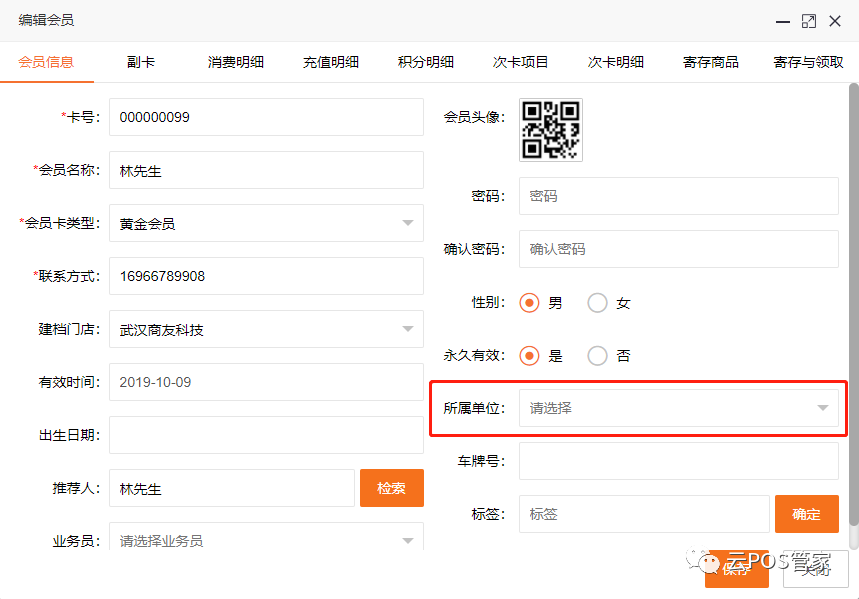This screenshot has height=599, width=859.
Task: Click the 卡号 input field
Action: [x=266, y=117]
